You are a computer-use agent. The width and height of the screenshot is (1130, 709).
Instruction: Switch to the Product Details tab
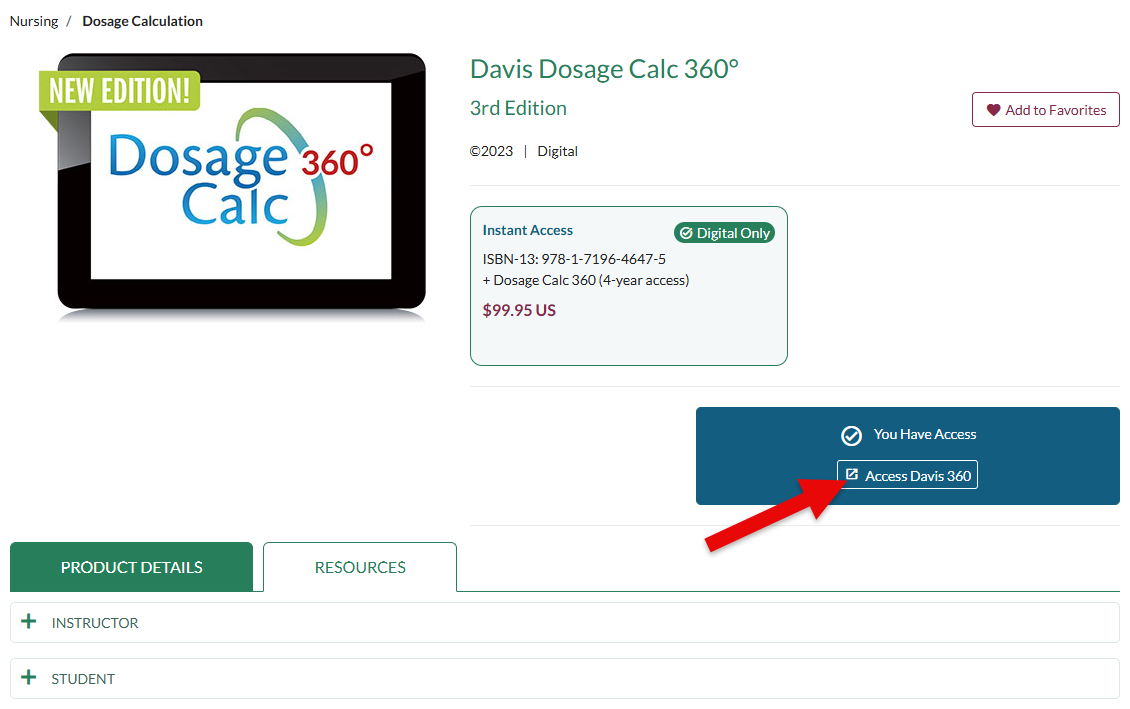click(131, 567)
